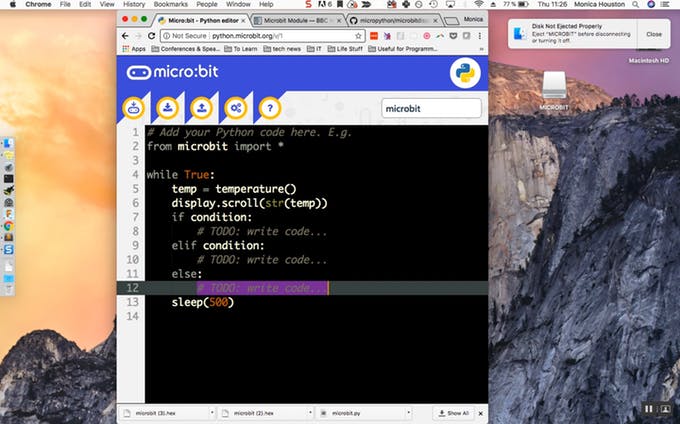Viewport: 680px width, 424px height.
Task: Open the People menu
Action: click(206, 4)
